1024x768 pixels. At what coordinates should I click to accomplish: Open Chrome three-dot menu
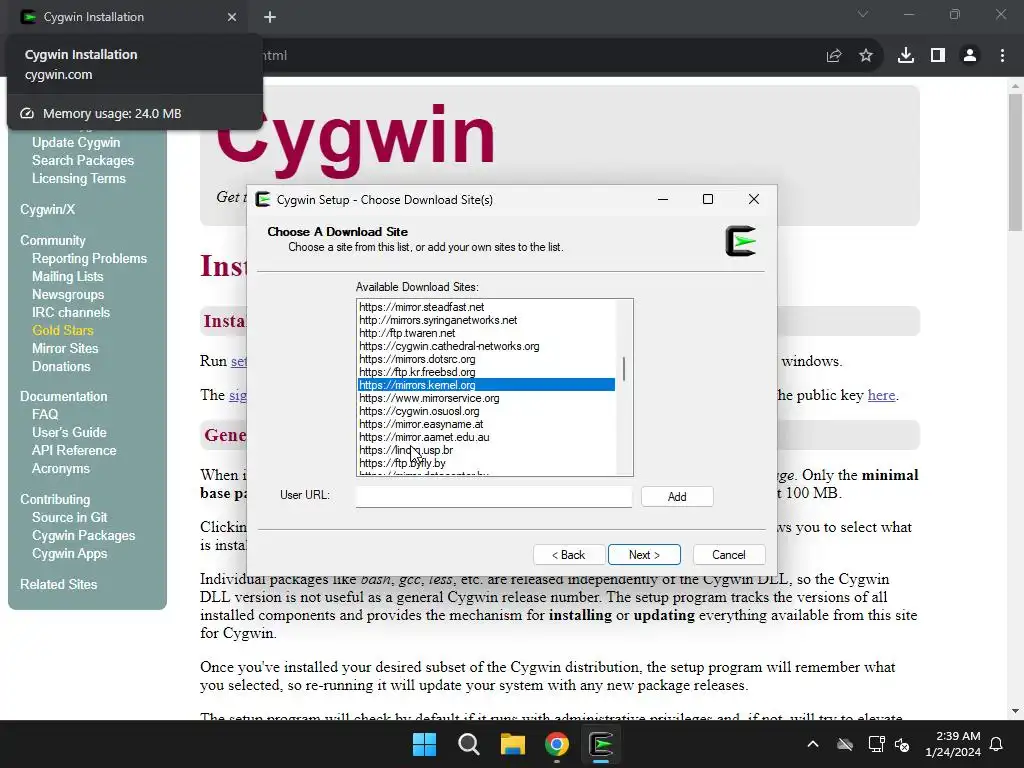pyautogui.click(x=1002, y=56)
